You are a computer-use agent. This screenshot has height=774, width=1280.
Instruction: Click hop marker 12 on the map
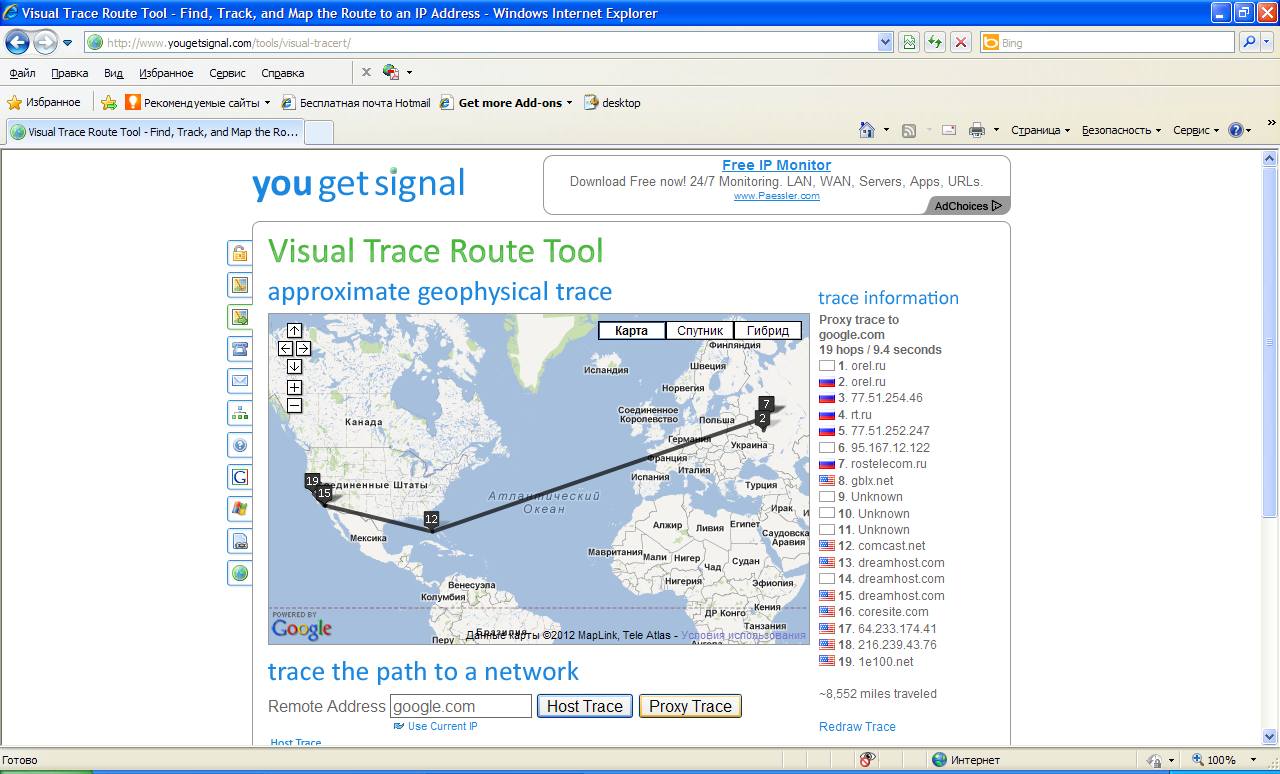[x=431, y=519]
